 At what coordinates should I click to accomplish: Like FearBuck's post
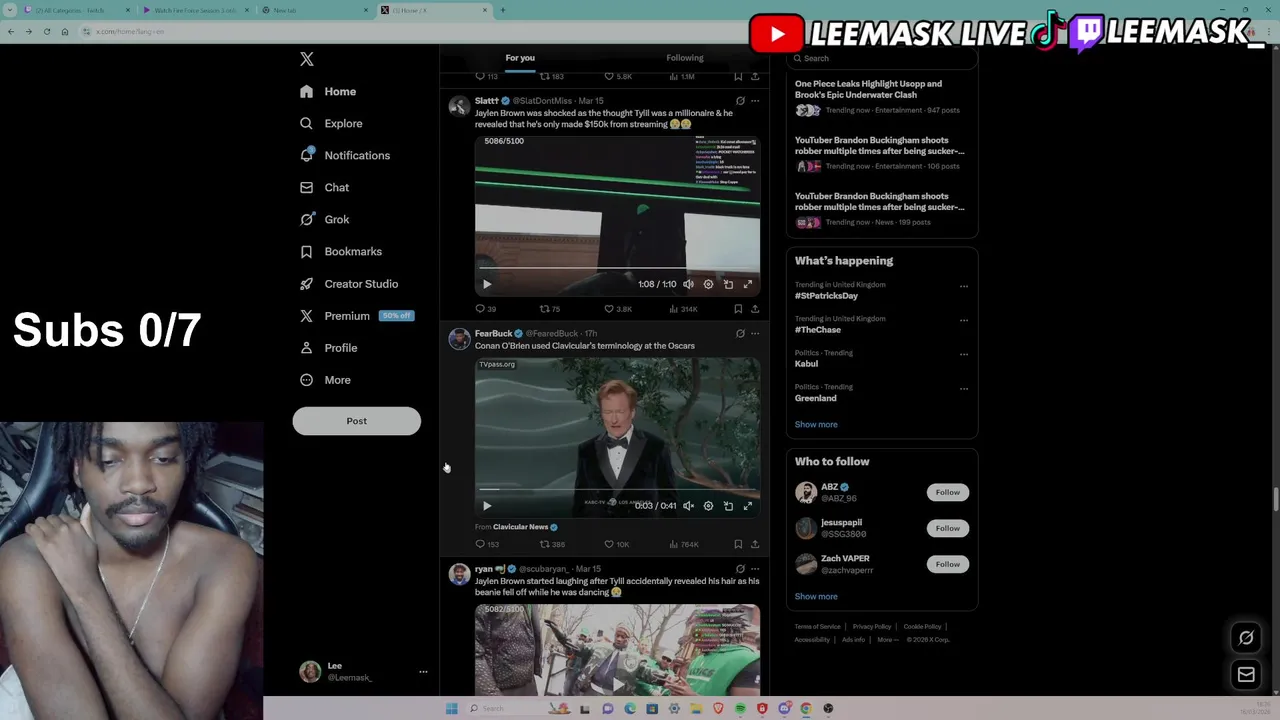616,544
